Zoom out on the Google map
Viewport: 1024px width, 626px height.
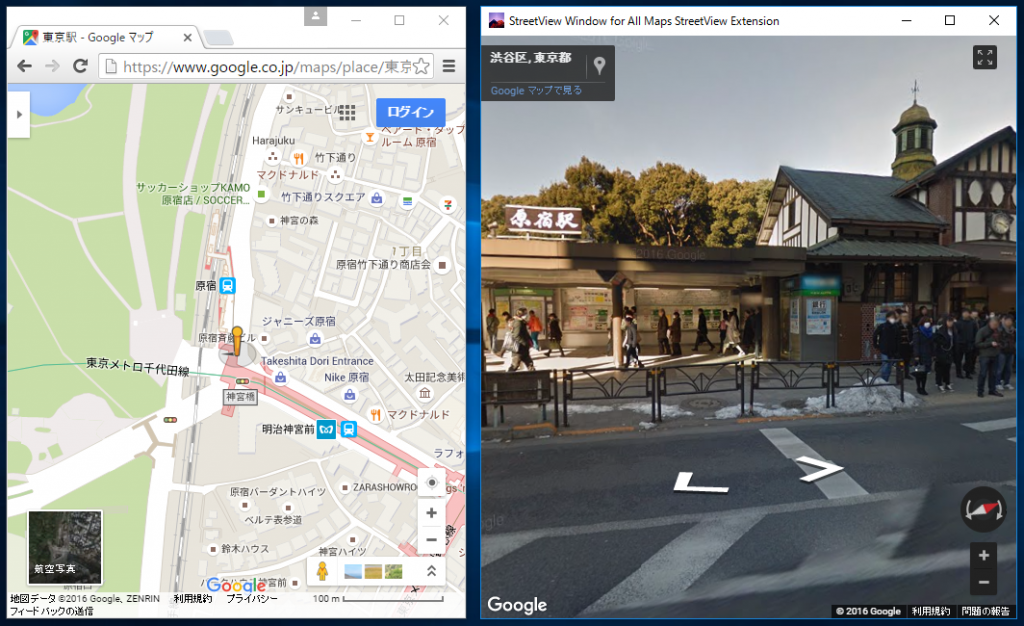[431, 540]
